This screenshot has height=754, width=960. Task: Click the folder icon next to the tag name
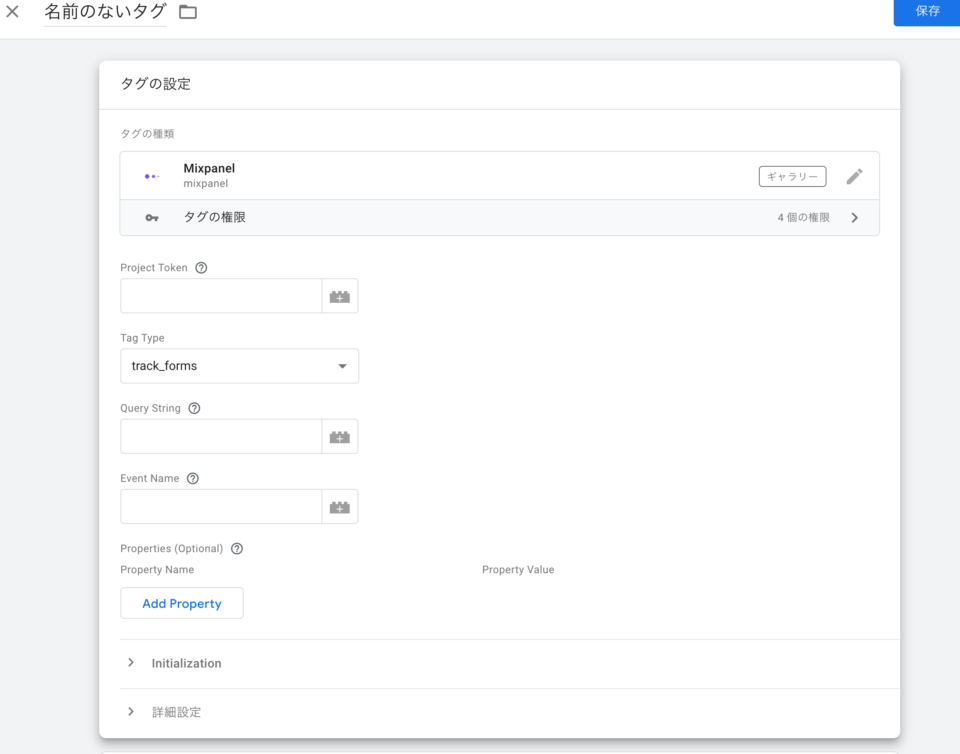pyautogui.click(x=186, y=13)
